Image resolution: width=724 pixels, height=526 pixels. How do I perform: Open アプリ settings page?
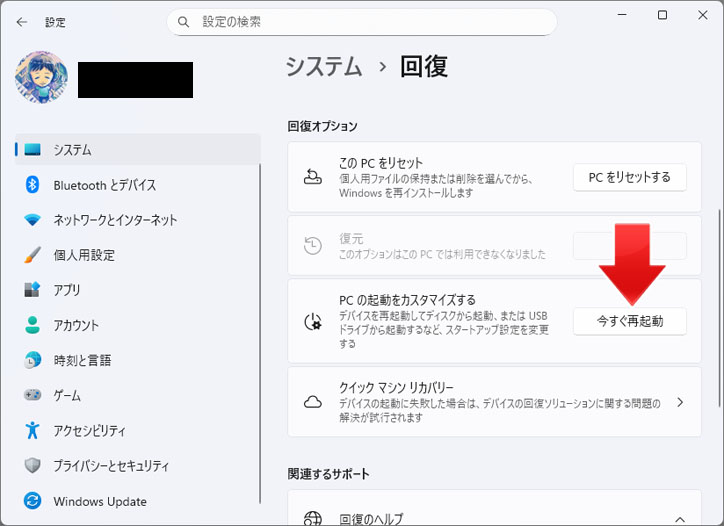click(67, 290)
